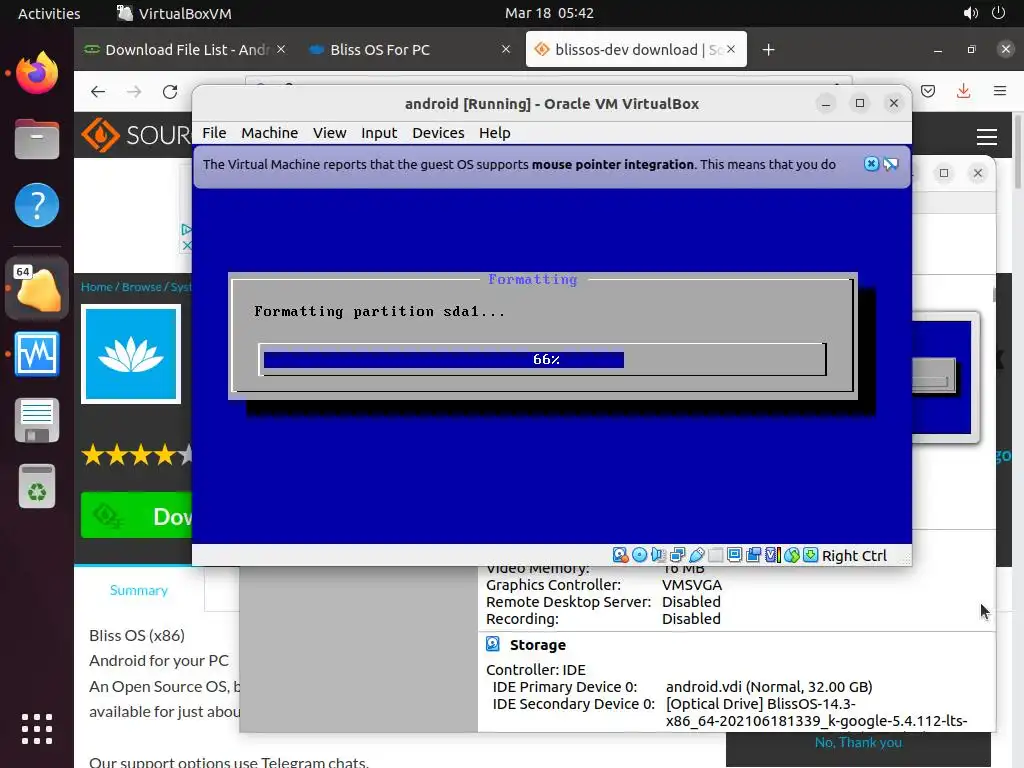Viewport: 1024px width, 768px height.
Task: Click the mouse integration icon in VM status bar
Action: [x=792, y=555]
